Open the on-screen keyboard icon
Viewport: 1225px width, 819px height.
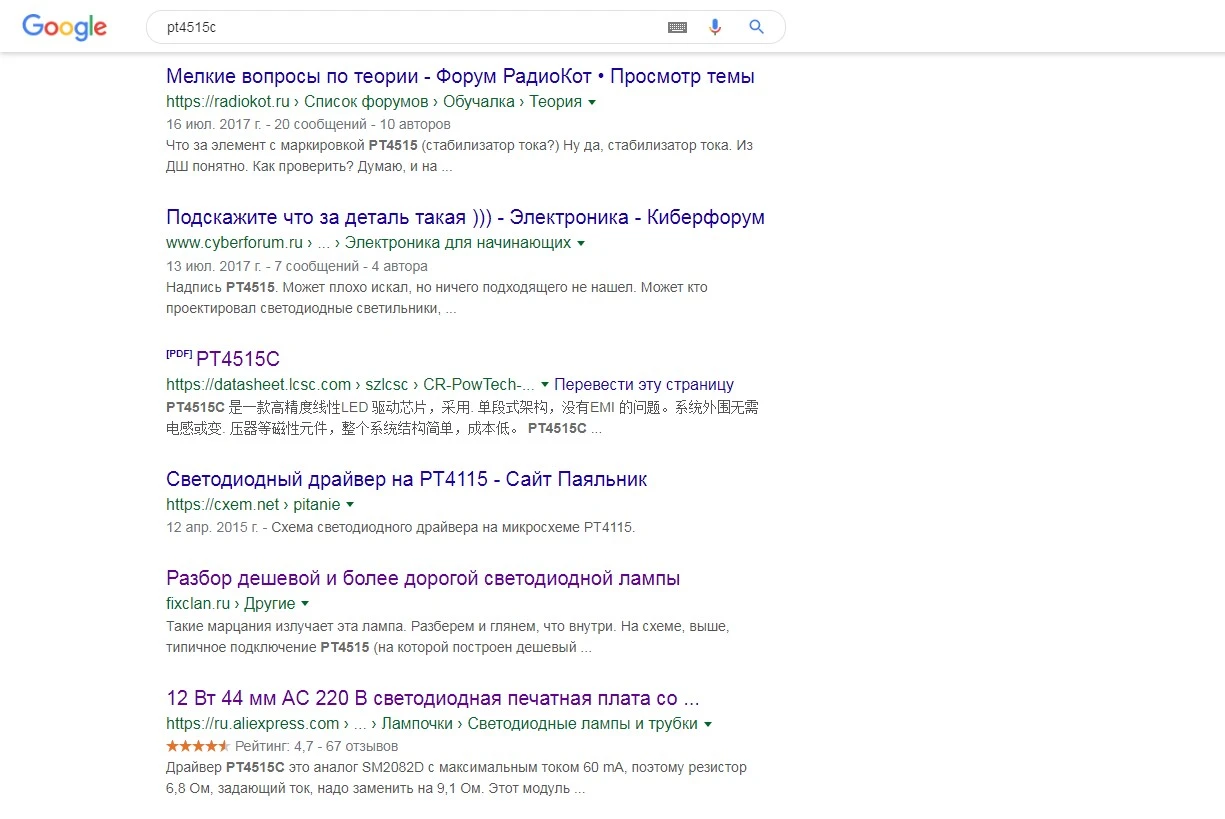[x=677, y=28]
